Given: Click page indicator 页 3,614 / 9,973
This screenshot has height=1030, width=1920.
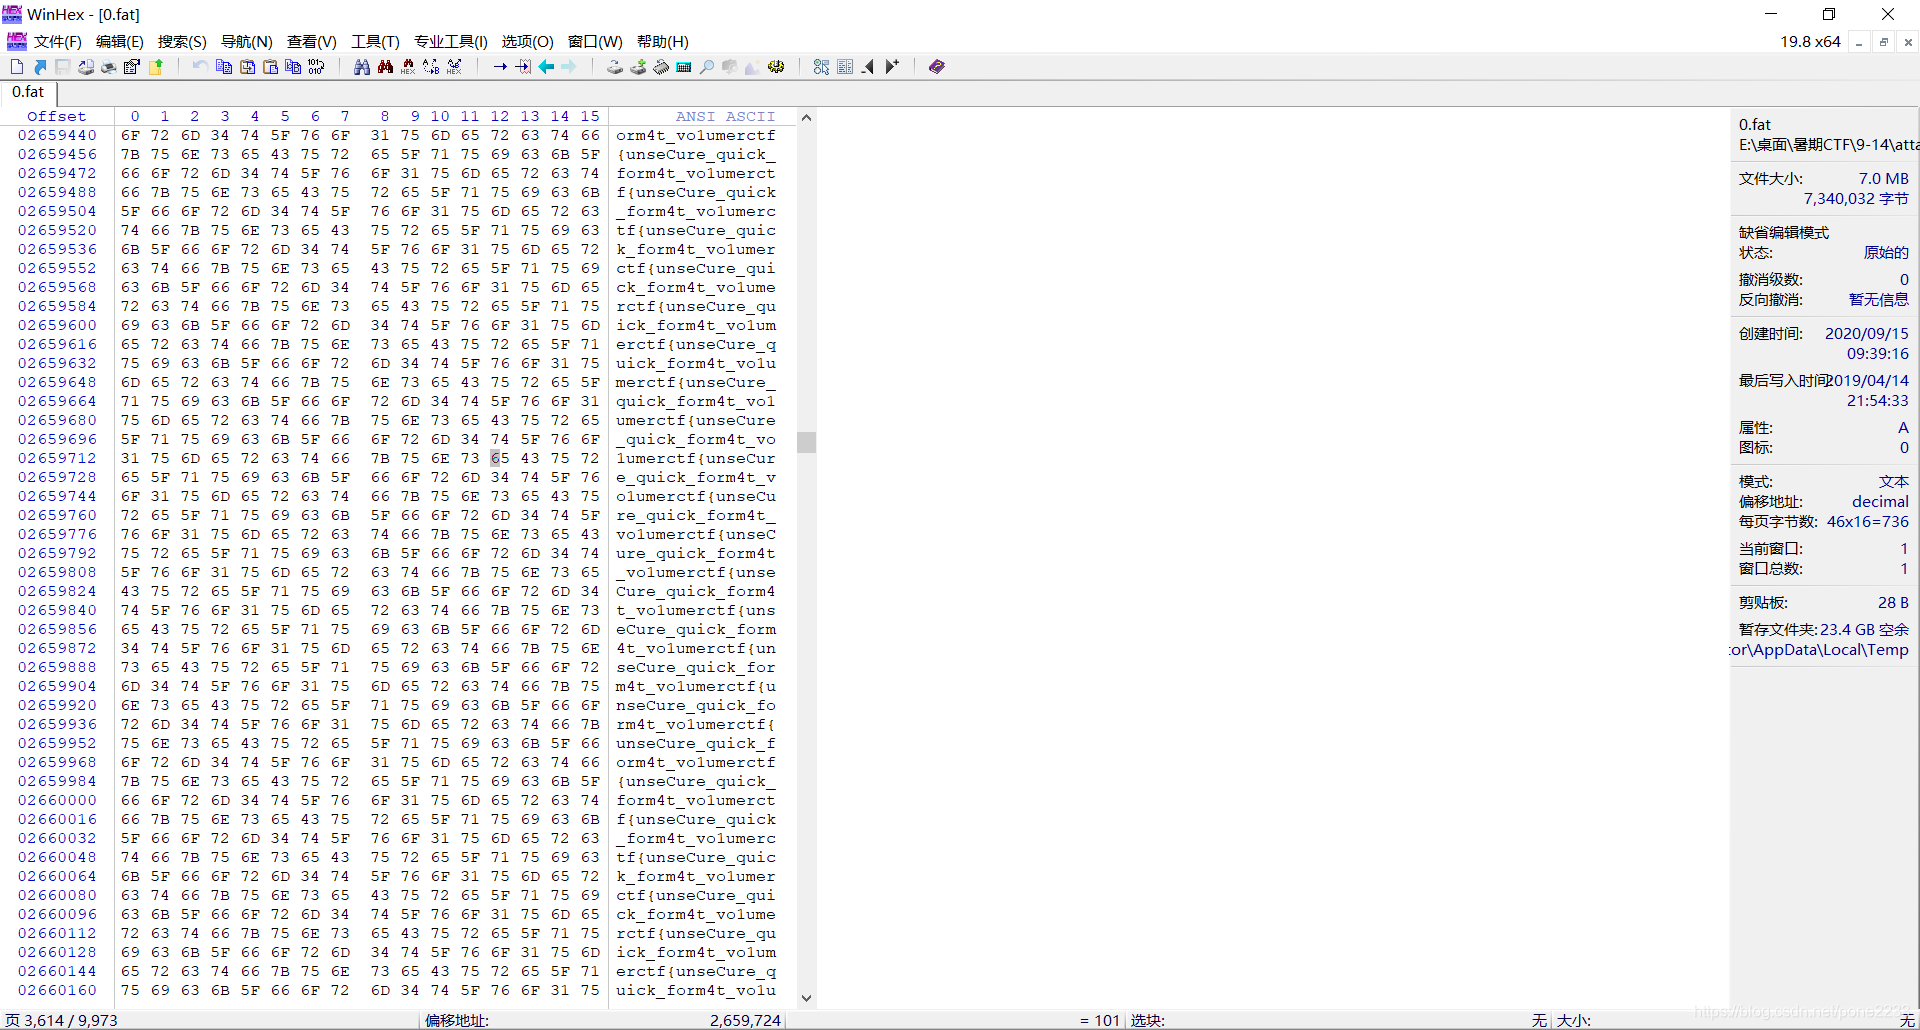Looking at the screenshot, I should coord(62,1020).
